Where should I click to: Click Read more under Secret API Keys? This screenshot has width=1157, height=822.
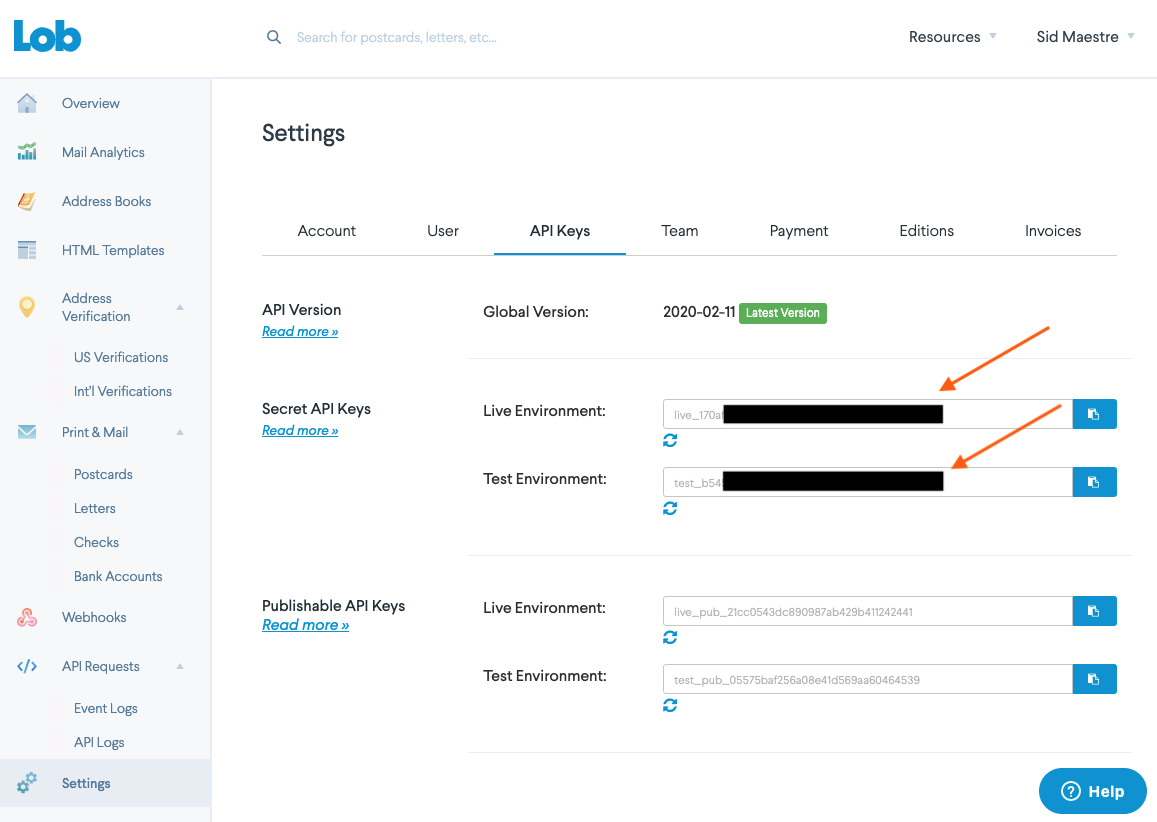pyautogui.click(x=300, y=430)
